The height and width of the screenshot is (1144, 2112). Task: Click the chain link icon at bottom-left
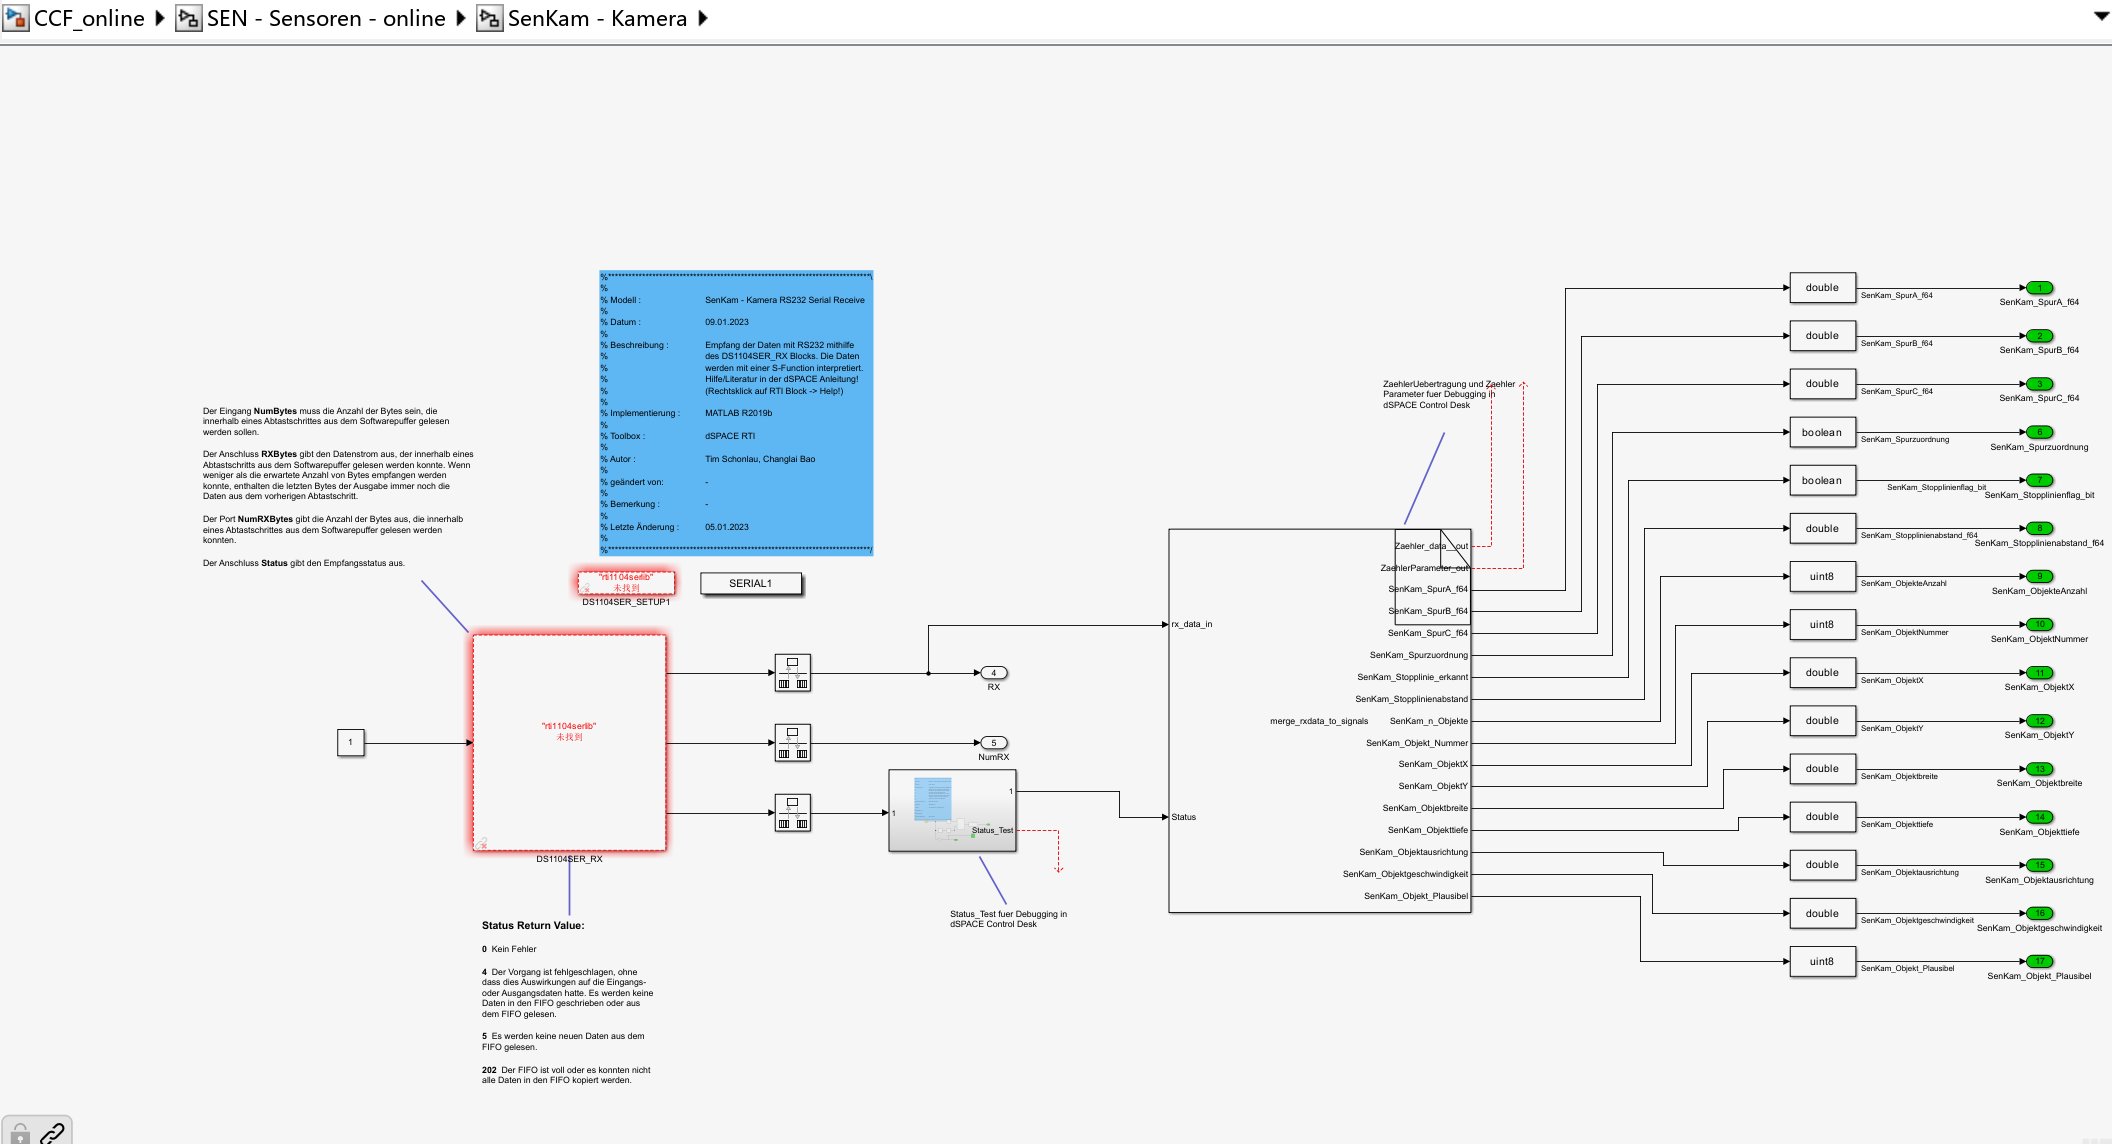[x=52, y=1133]
